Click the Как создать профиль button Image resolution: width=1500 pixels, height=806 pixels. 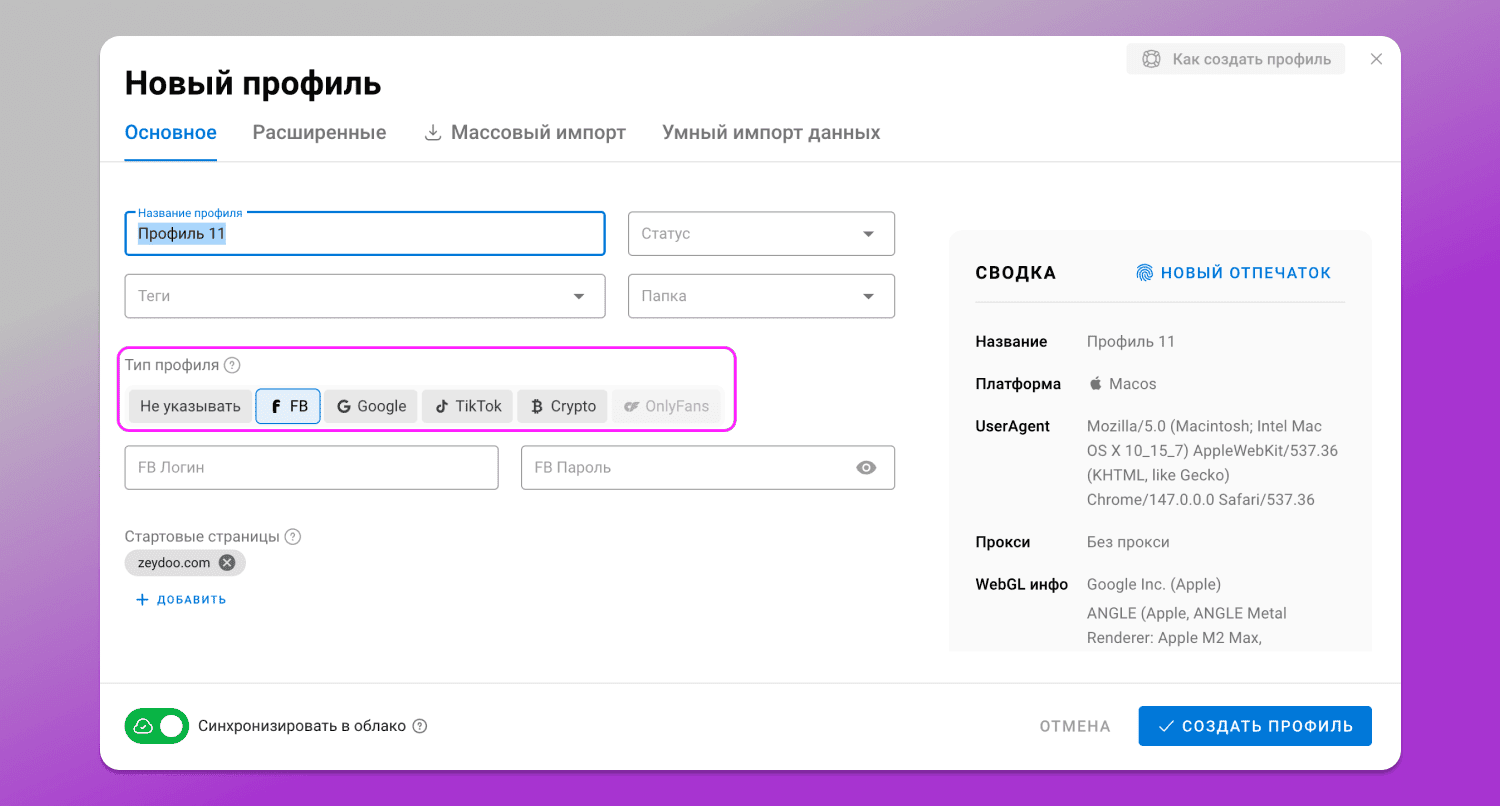[x=1236, y=59]
